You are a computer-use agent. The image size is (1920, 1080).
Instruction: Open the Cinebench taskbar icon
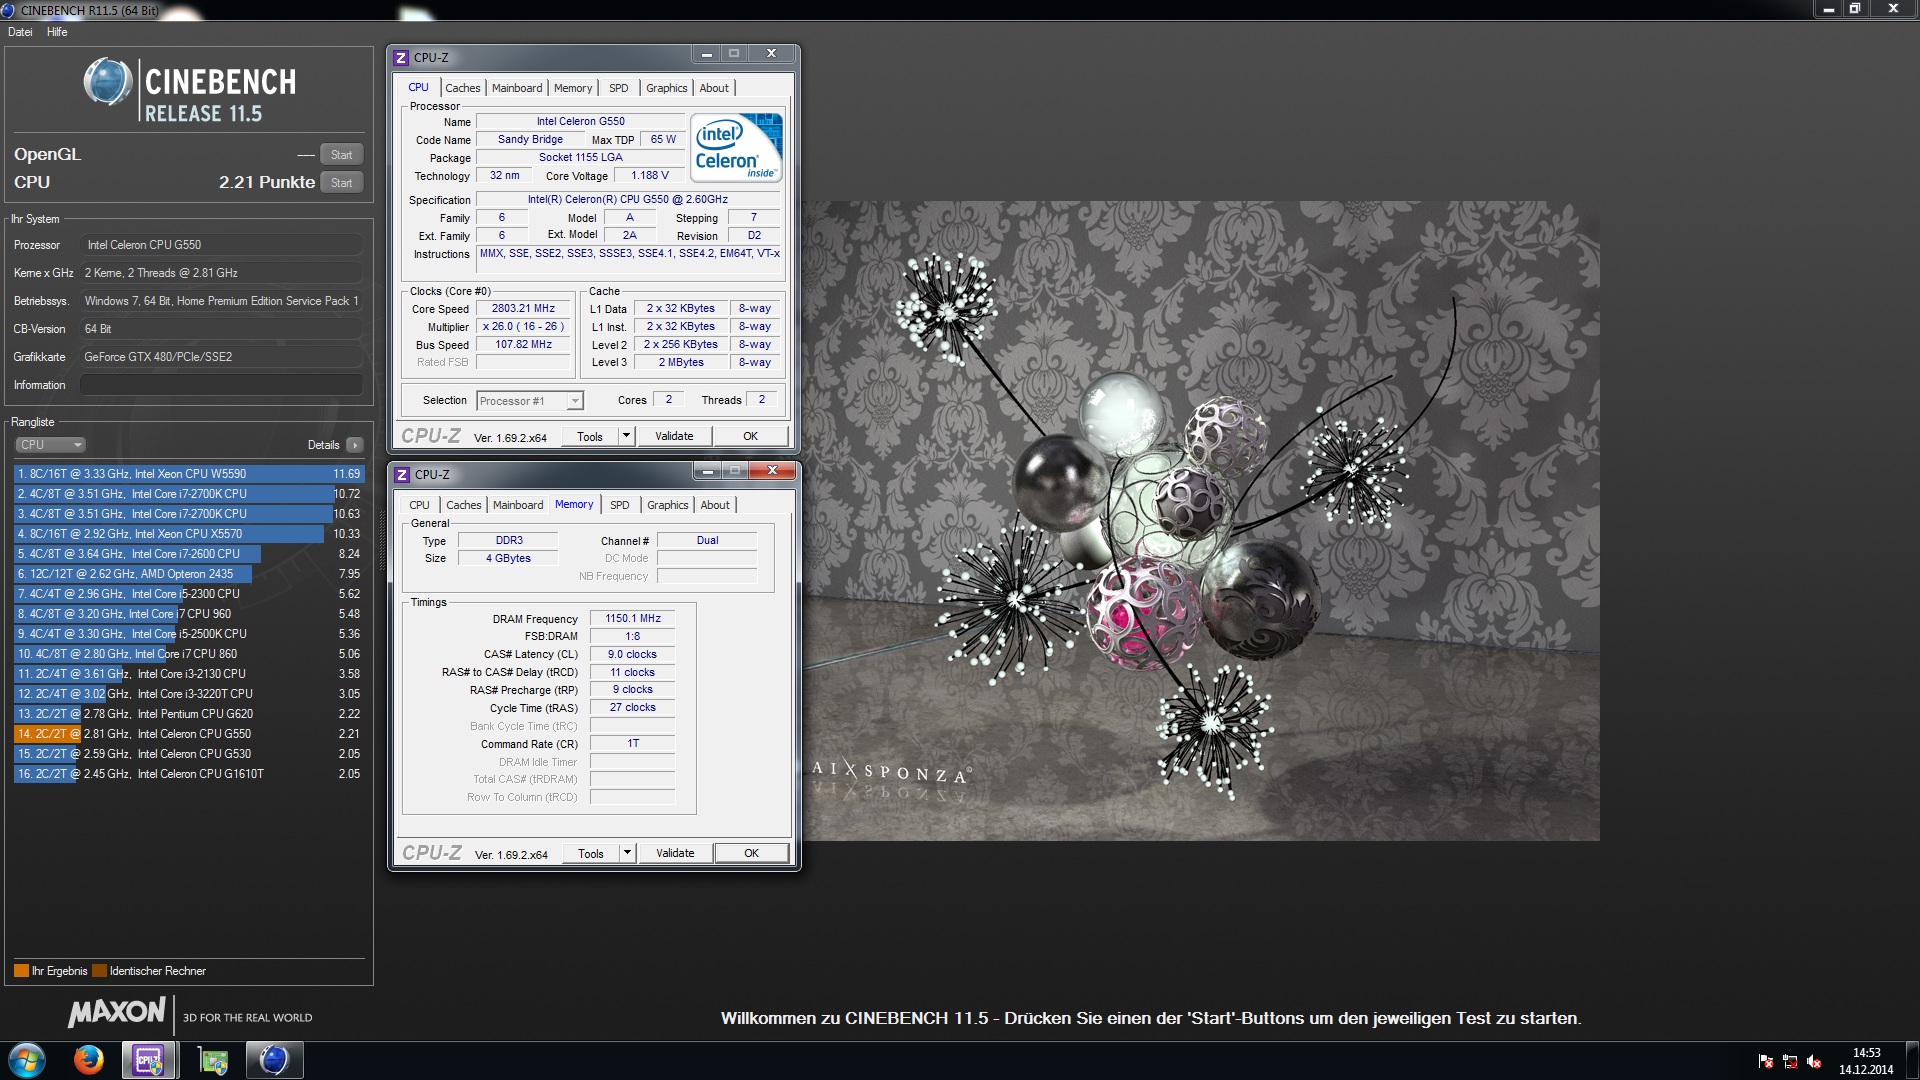(274, 1060)
